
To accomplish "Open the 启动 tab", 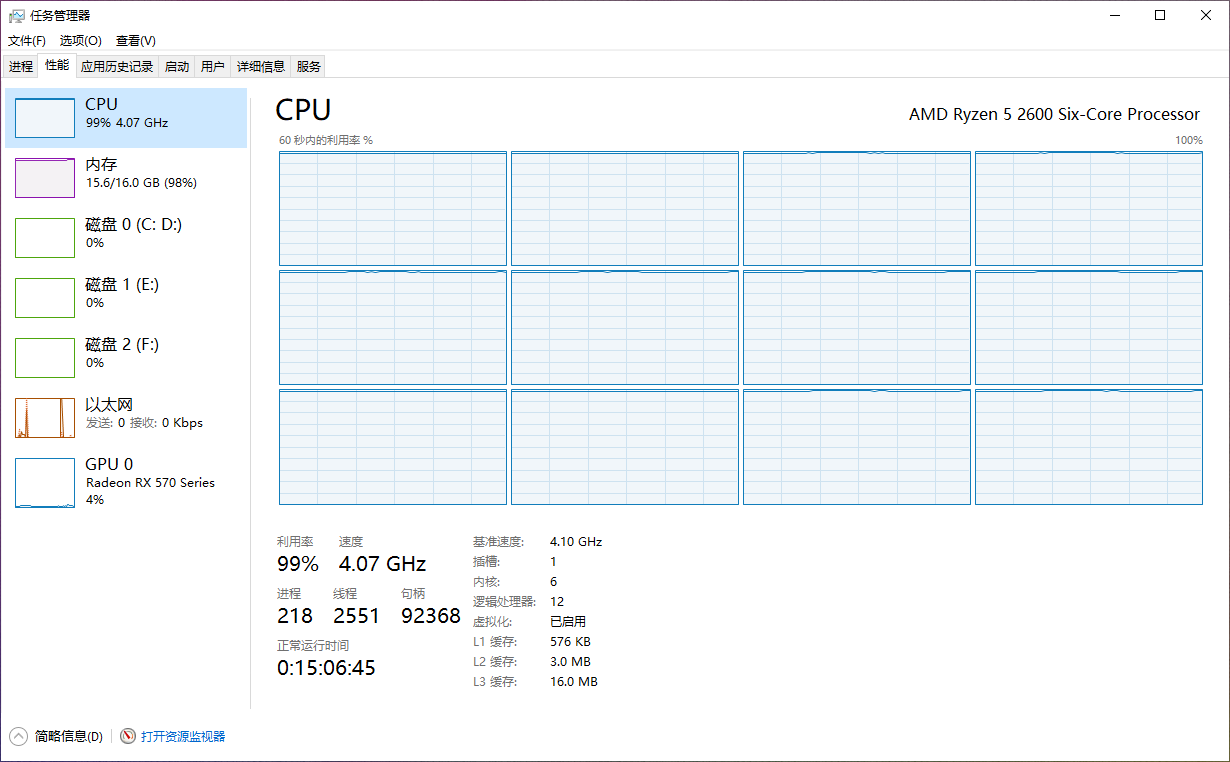I will click(177, 67).
